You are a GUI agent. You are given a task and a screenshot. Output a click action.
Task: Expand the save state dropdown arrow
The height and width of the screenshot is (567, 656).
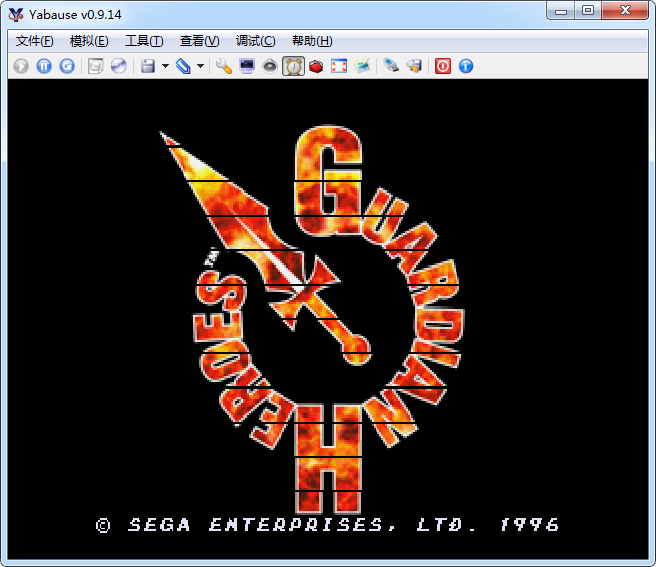165,66
